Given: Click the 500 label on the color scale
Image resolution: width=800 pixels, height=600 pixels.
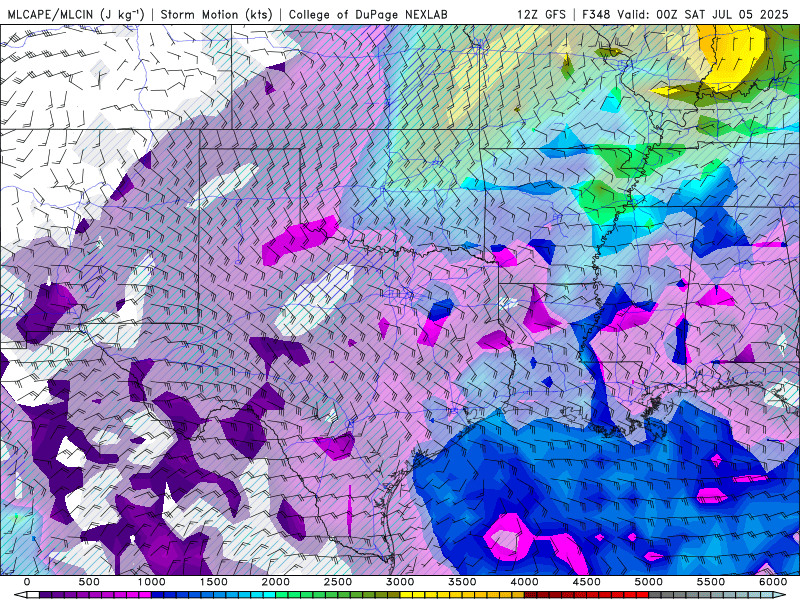Looking at the screenshot, I should [x=89, y=582].
